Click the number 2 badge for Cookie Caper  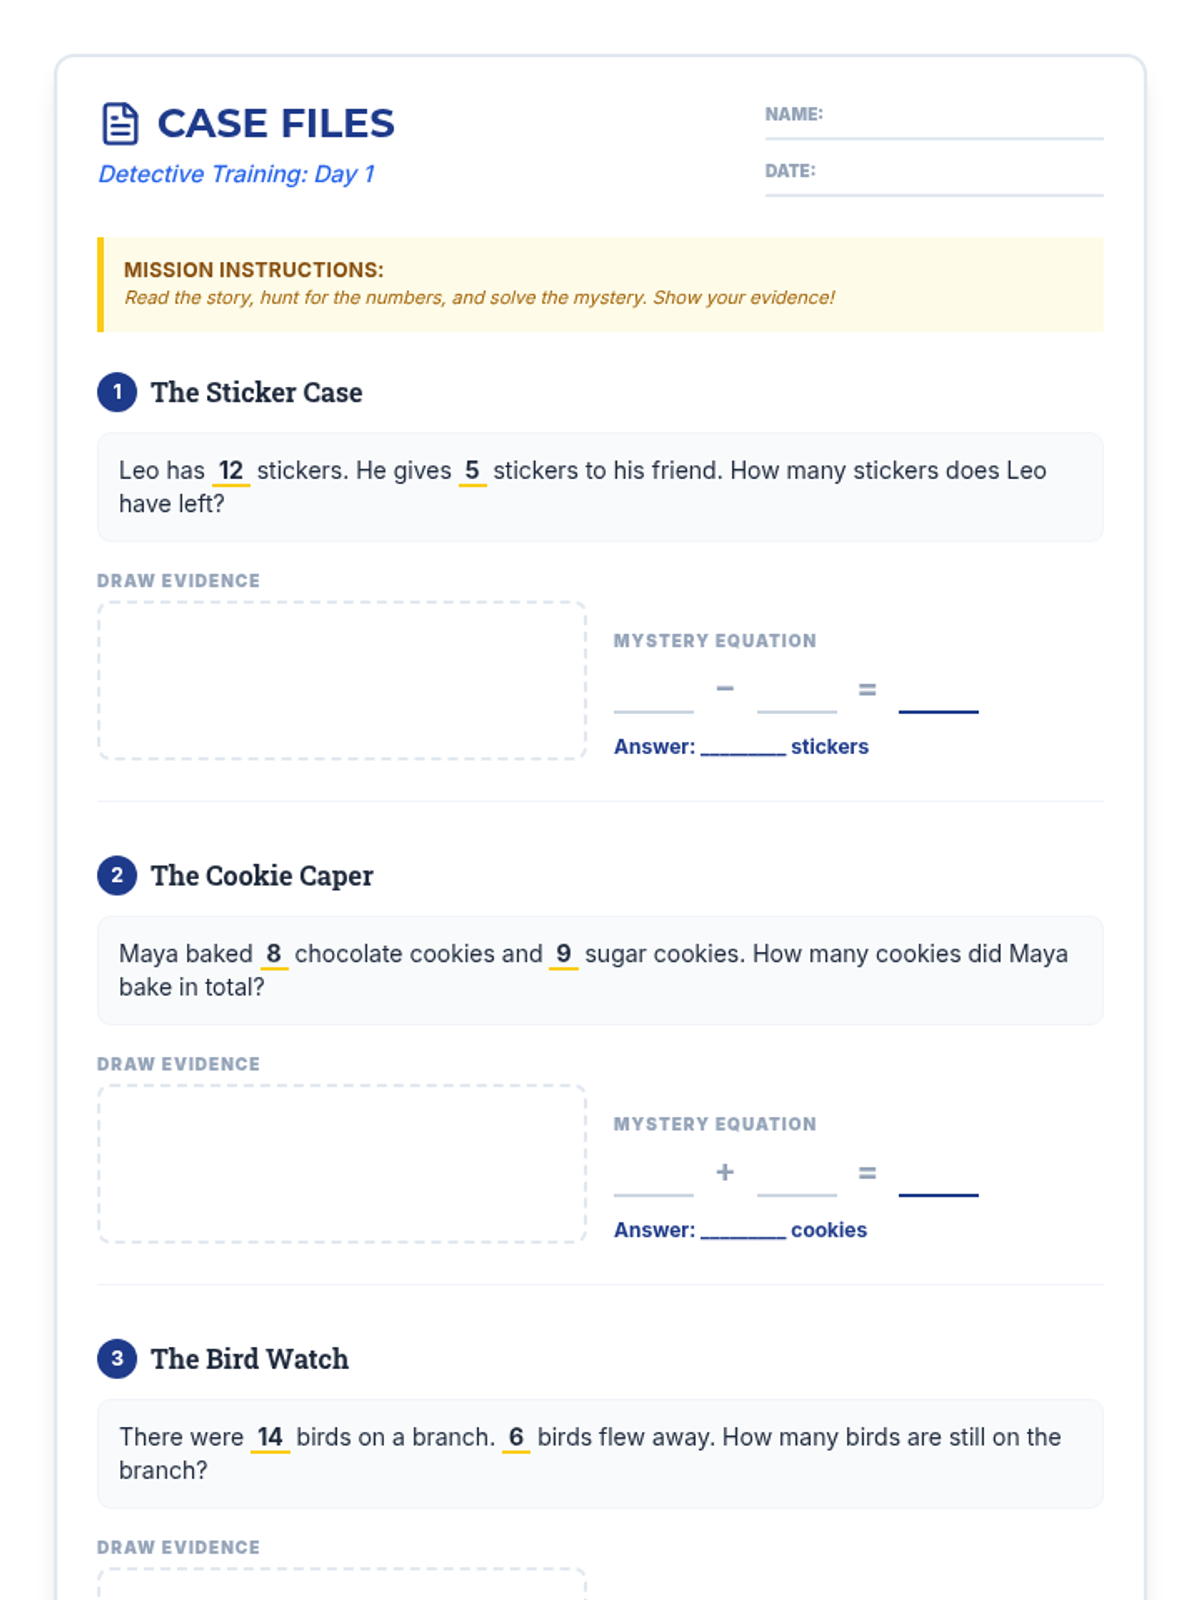[x=117, y=875]
